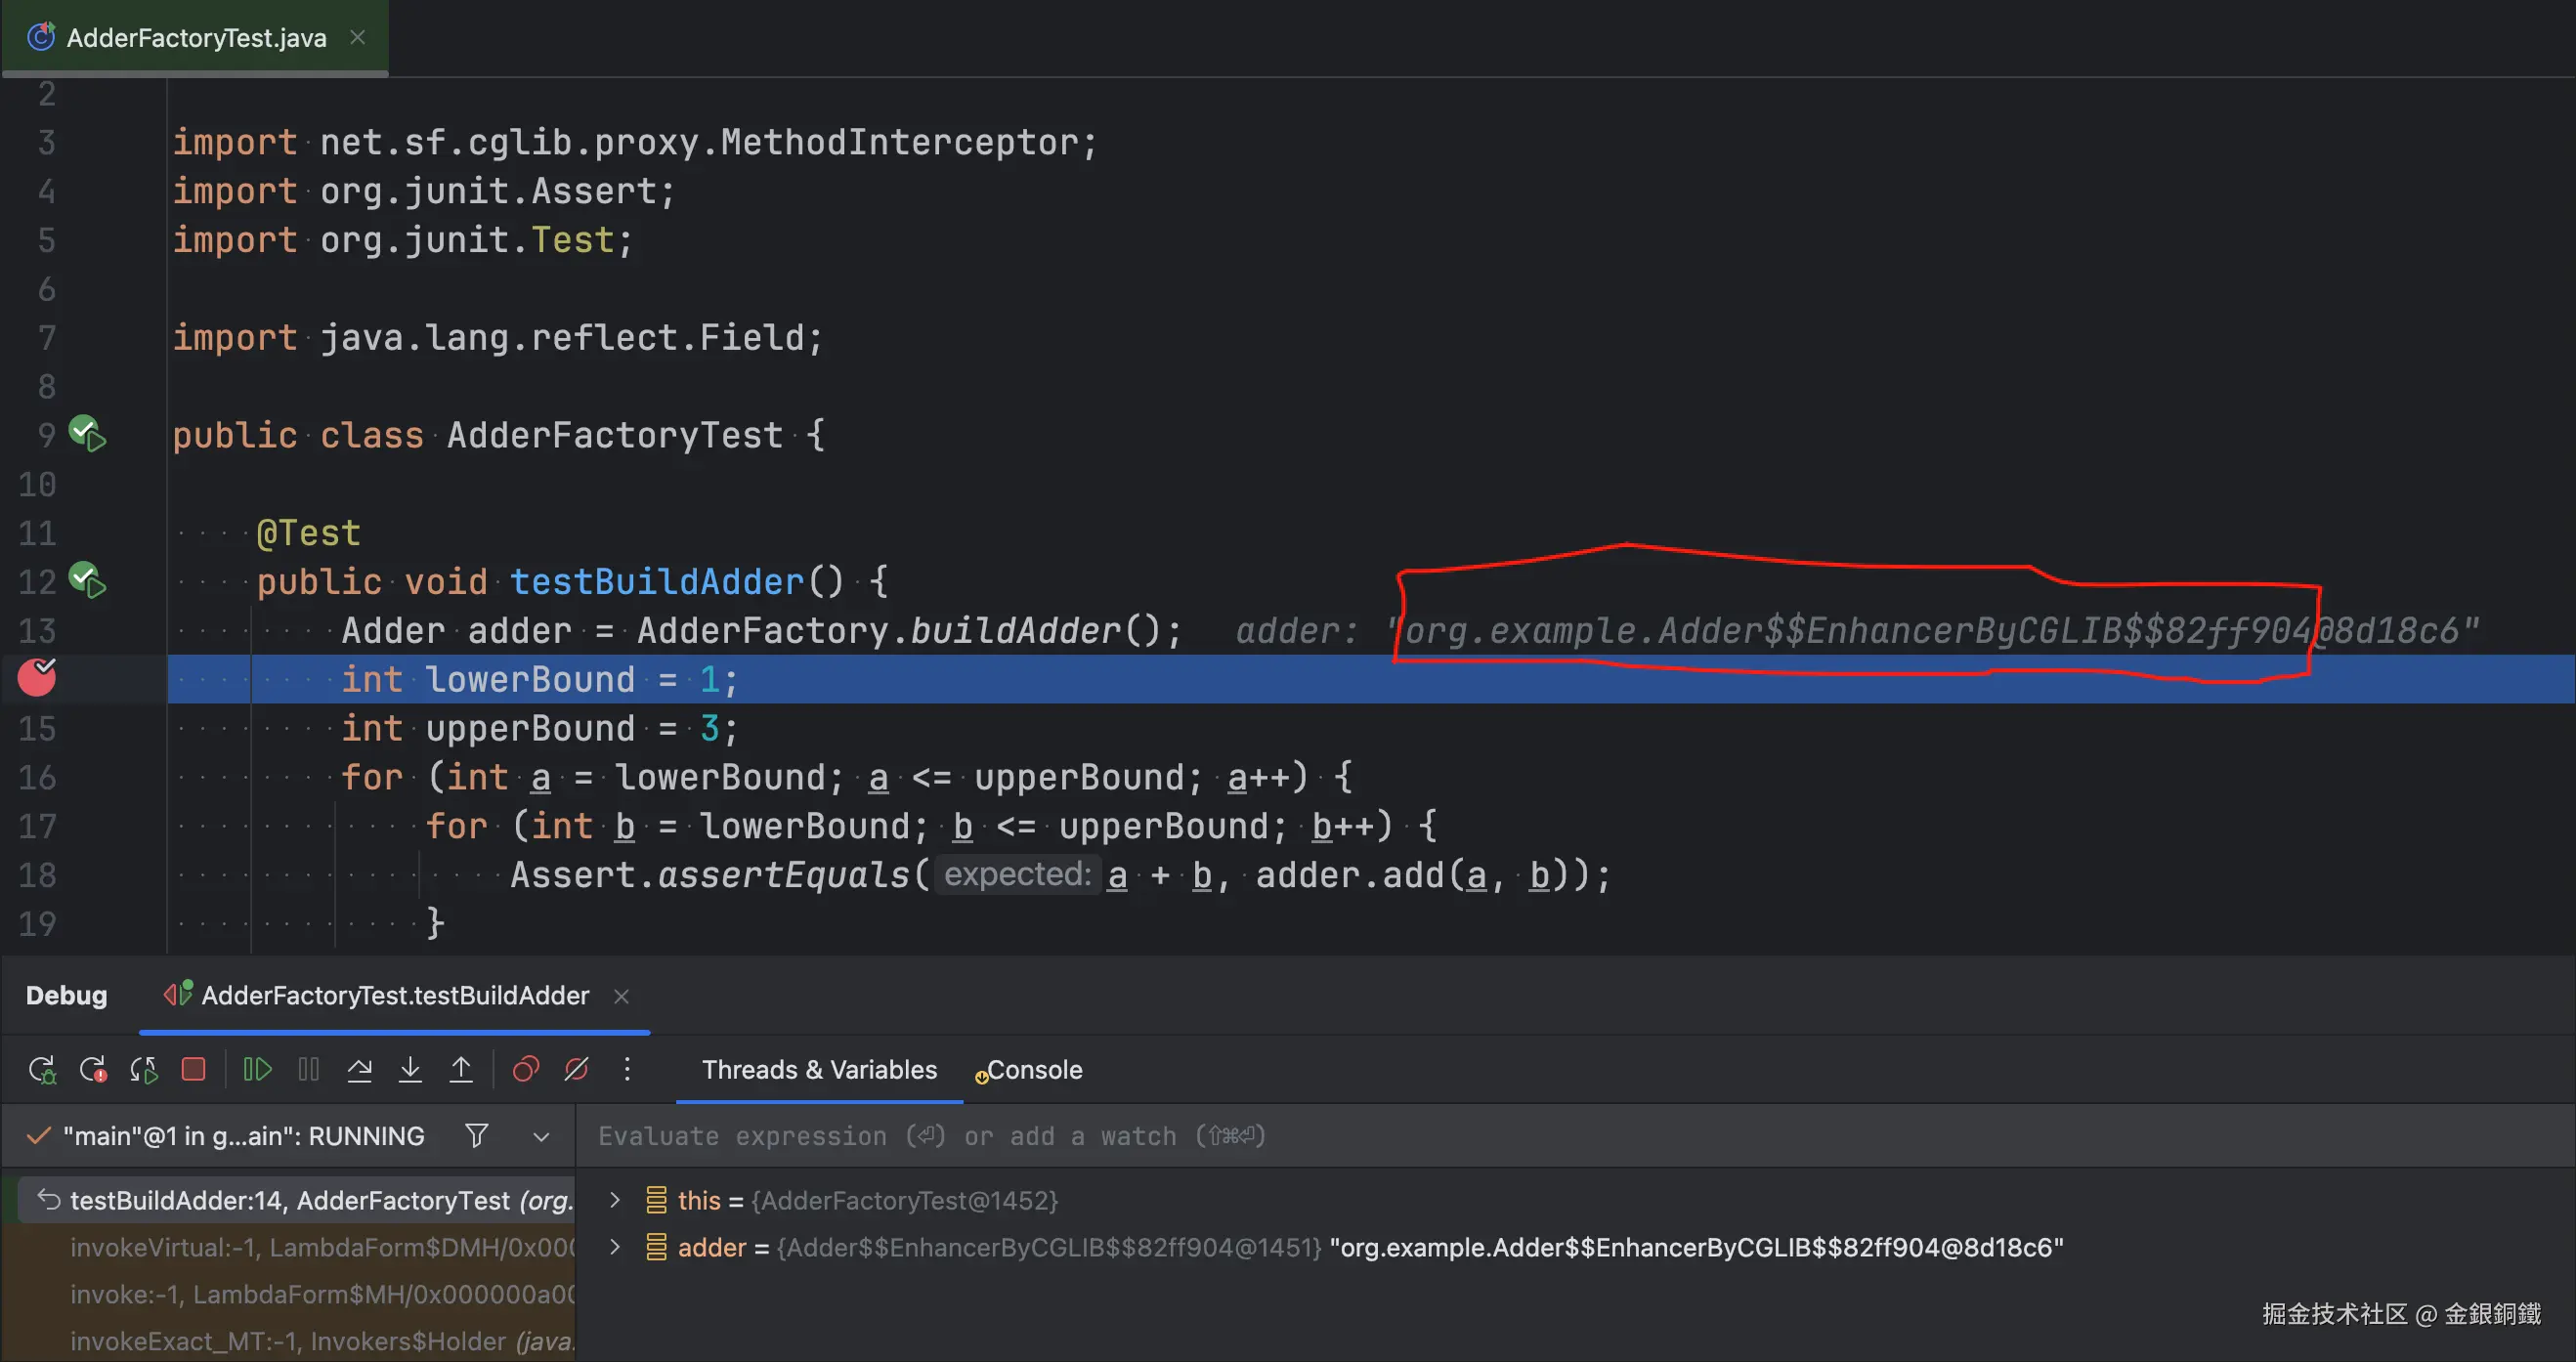Switch to the Console tab
Image resolution: width=2576 pixels, height=1362 pixels.
[1033, 1070]
